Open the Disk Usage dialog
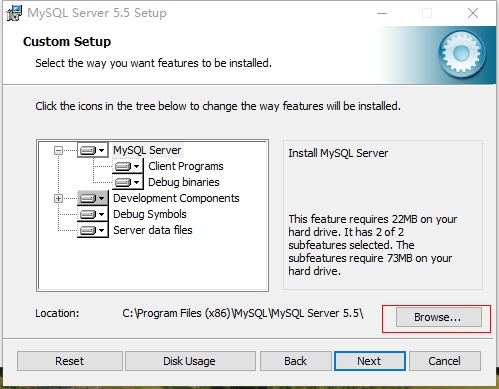499x389 pixels. 190,361
